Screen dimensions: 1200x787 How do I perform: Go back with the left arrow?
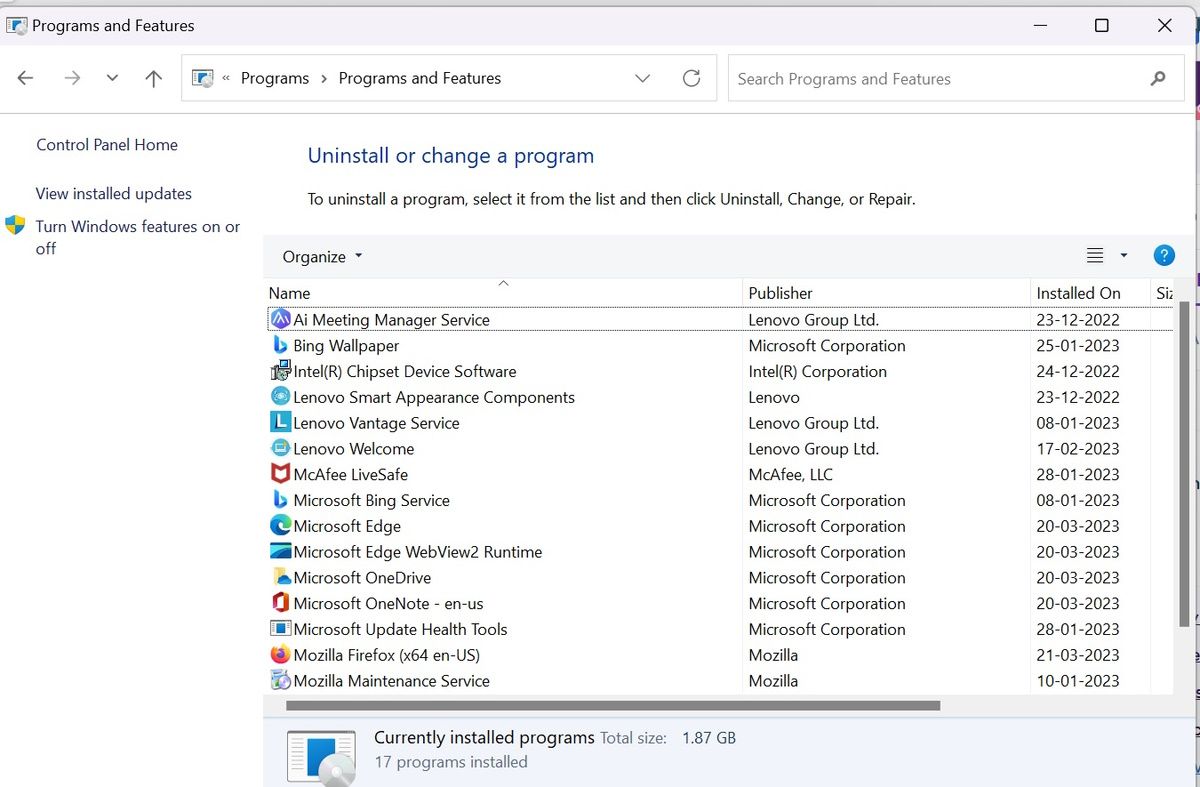click(x=26, y=78)
